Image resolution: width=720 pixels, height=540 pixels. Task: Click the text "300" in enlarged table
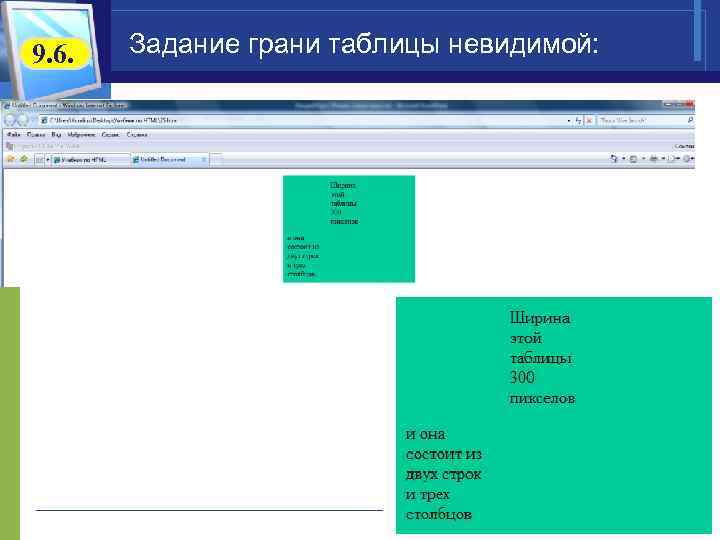[522, 377]
